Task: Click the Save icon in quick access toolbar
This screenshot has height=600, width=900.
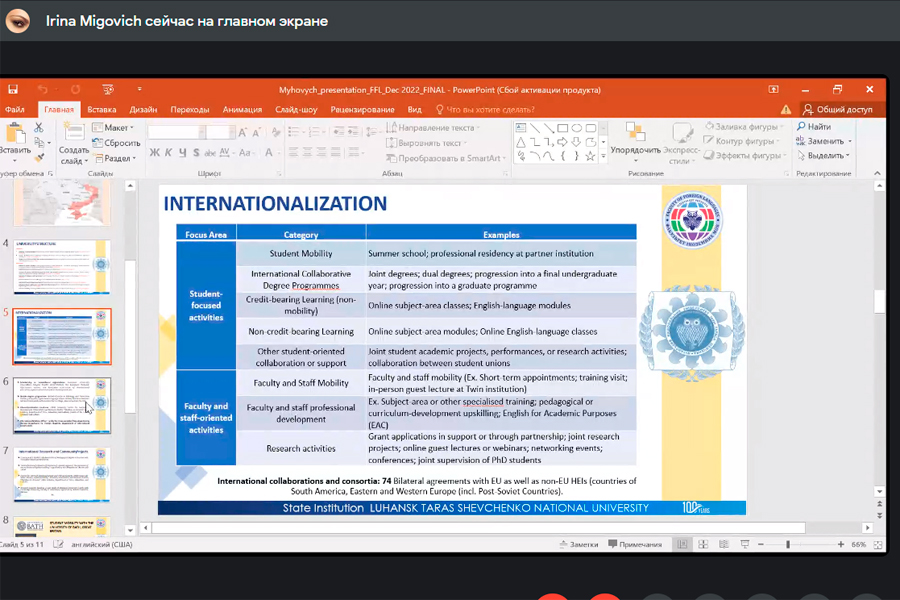Action: [13, 90]
